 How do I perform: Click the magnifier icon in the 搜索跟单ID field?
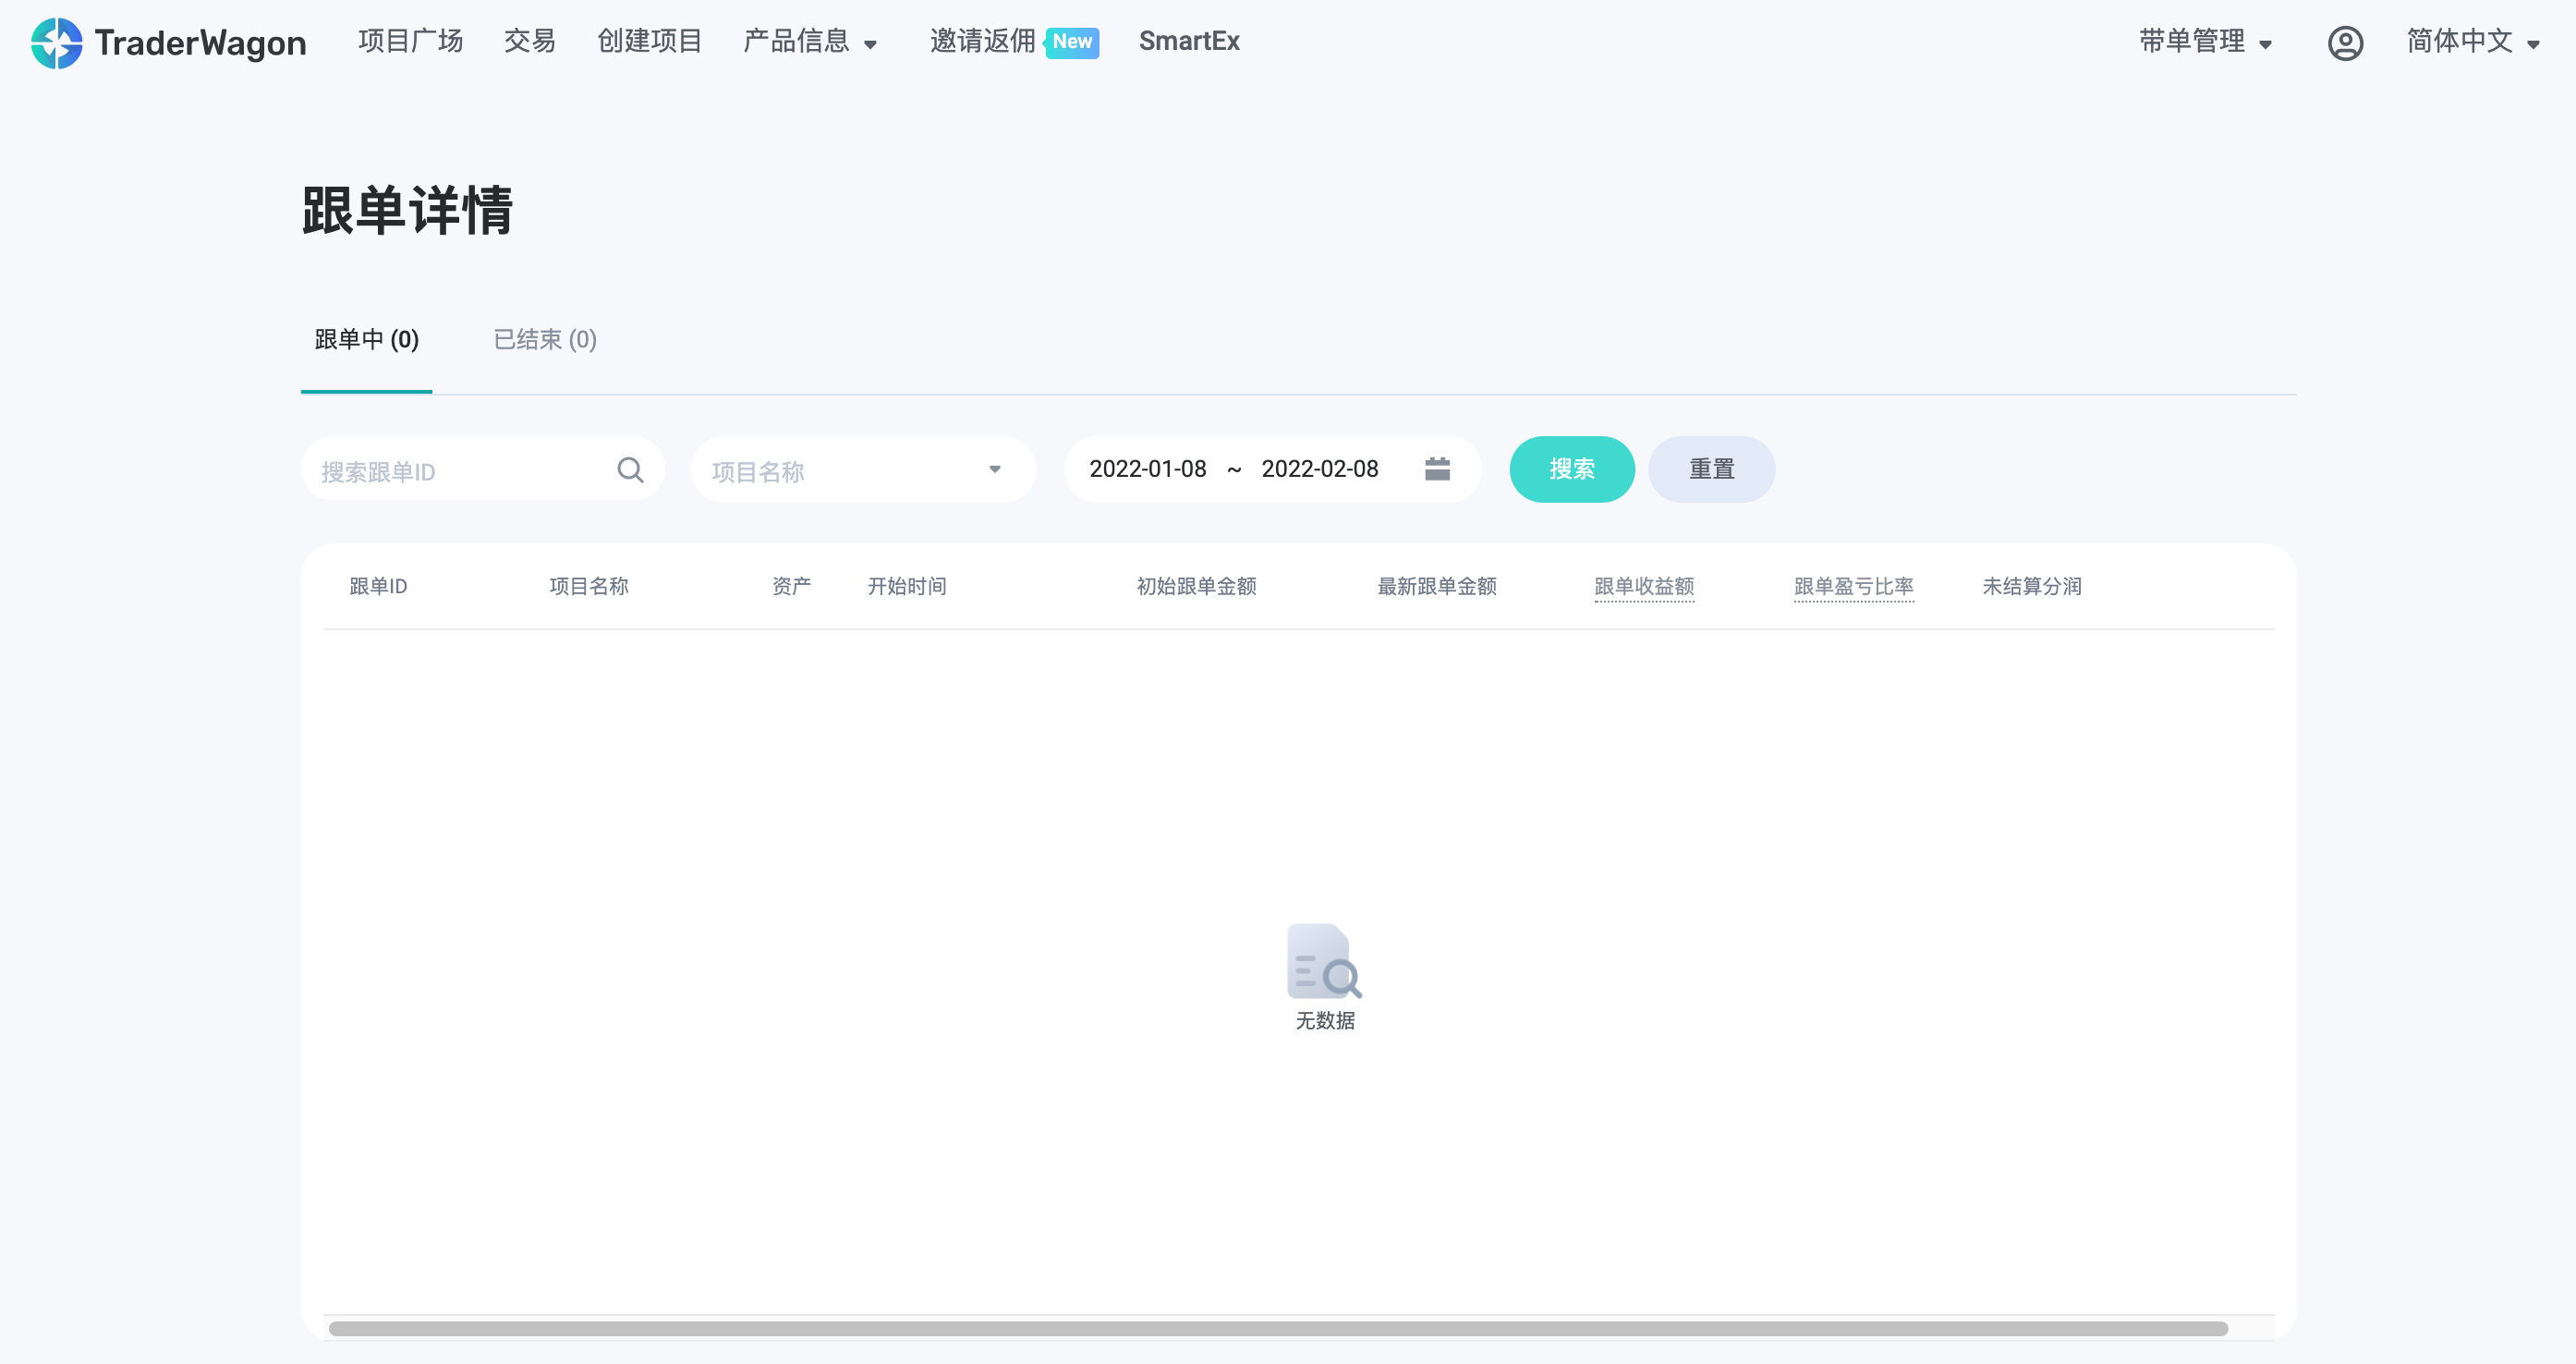[629, 469]
